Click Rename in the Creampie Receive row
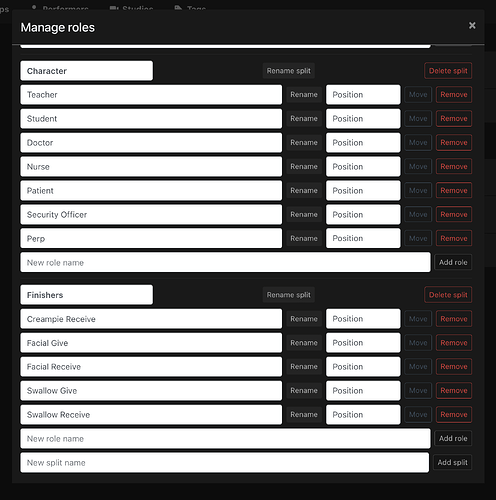Image resolution: width=496 pixels, height=500 pixels. 304,319
